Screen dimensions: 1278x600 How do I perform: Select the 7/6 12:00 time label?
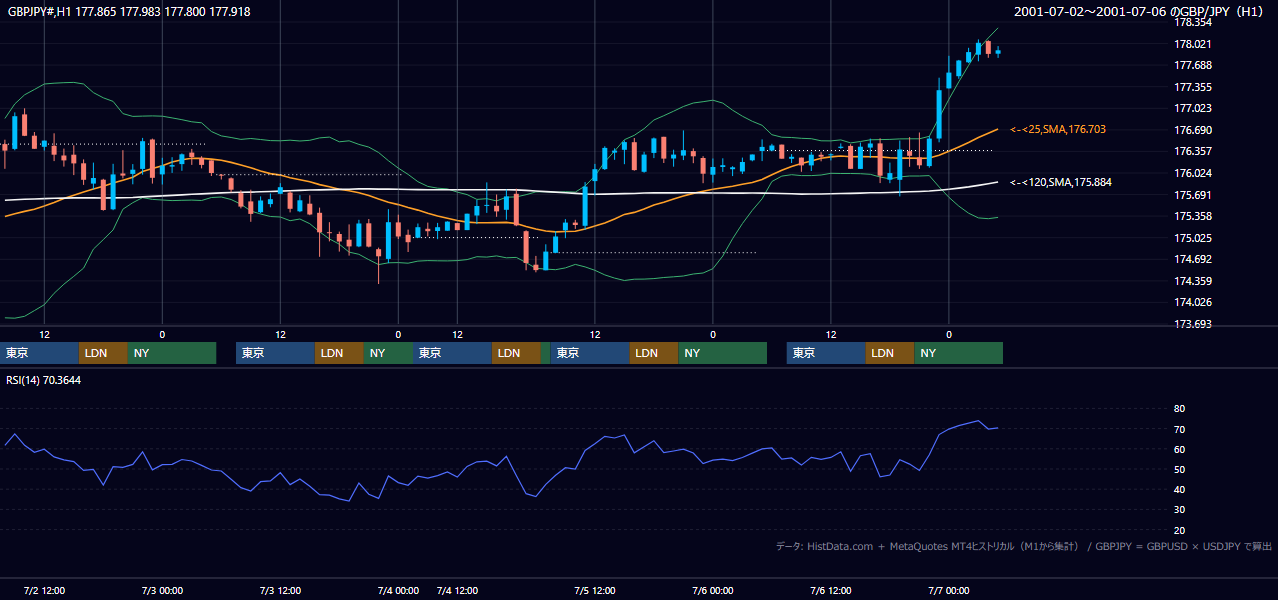pyautogui.click(x=831, y=591)
